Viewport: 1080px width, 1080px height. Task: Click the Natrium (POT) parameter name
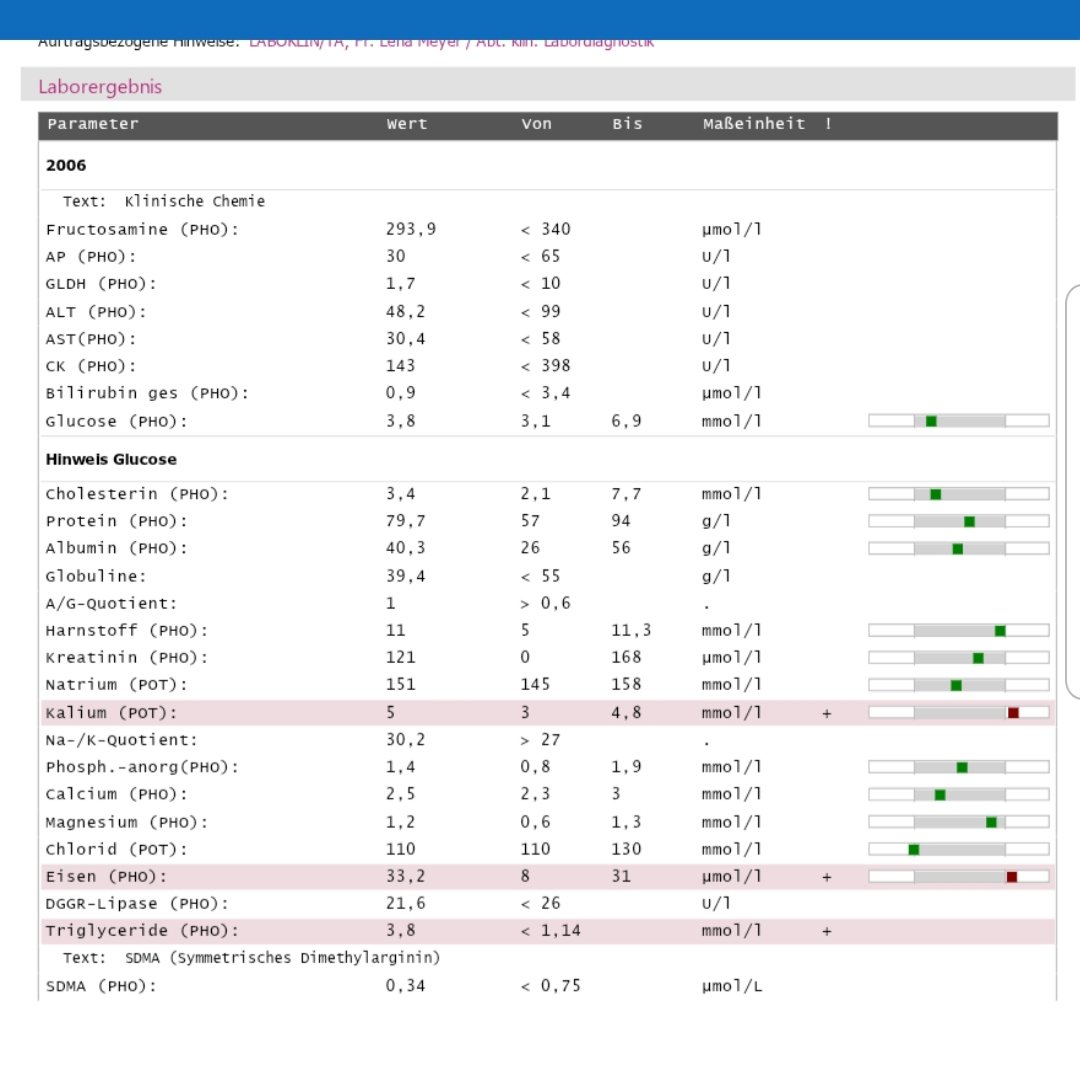116,685
